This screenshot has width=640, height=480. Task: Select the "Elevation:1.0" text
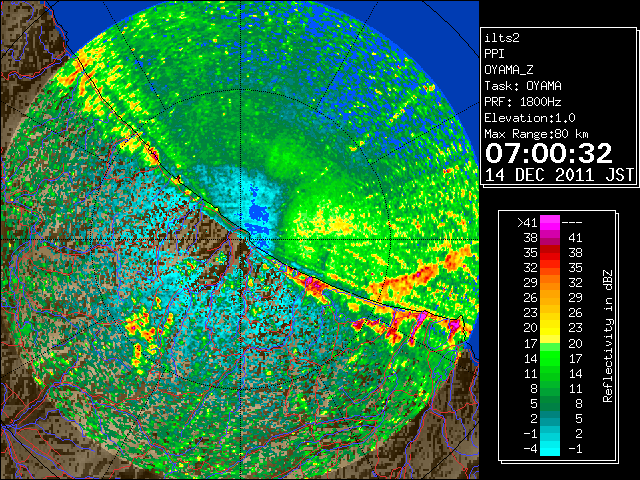530,118
